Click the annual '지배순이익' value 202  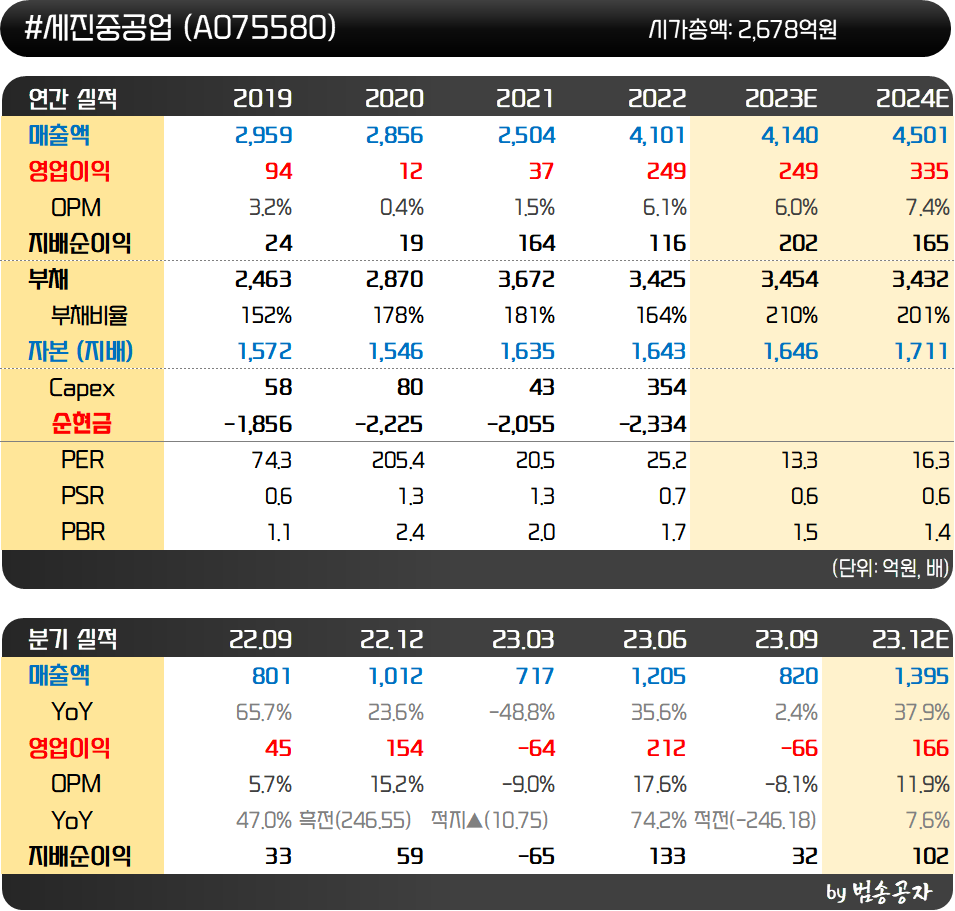pos(799,244)
